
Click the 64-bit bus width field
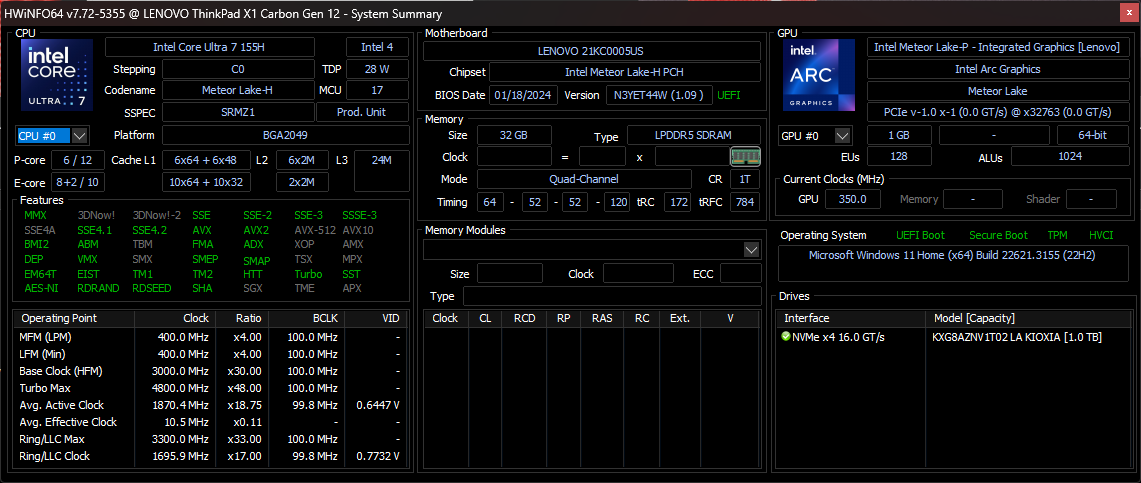point(1092,135)
